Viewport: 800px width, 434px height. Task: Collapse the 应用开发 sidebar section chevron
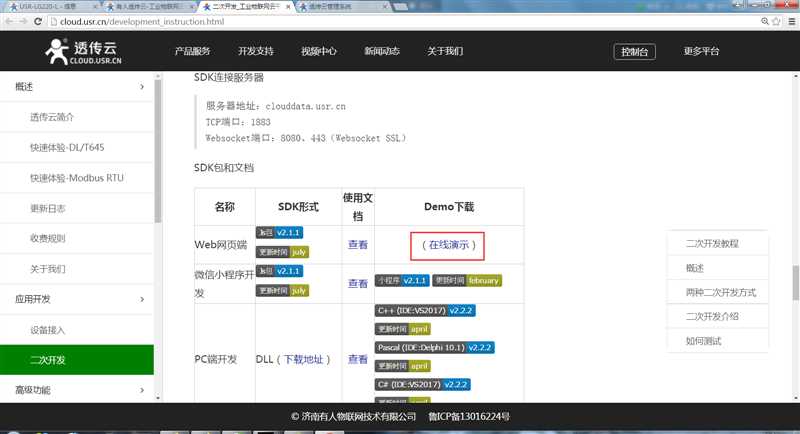[142, 299]
